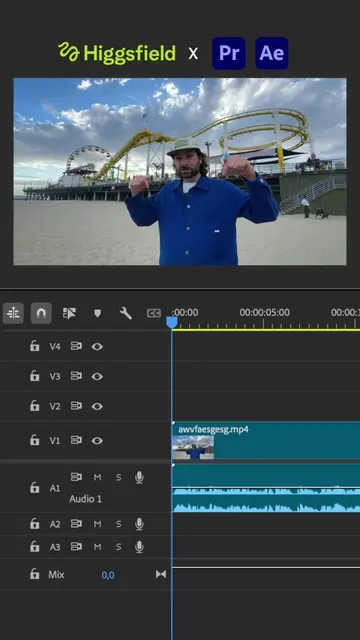Mute audio track A2
Image resolution: width=360 pixels, height=640 pixels.
tap(97, 524)
